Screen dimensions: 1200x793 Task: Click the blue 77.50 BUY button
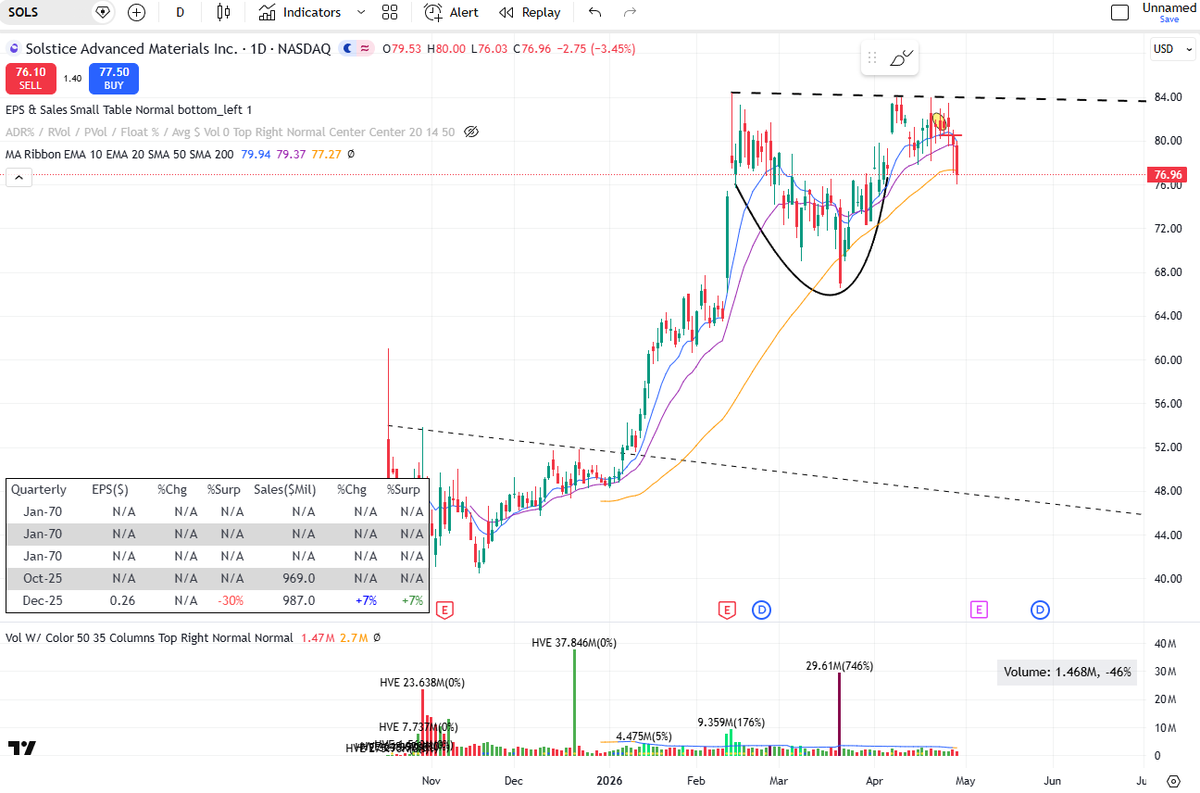pyautogui.click(x=114, y=78)
